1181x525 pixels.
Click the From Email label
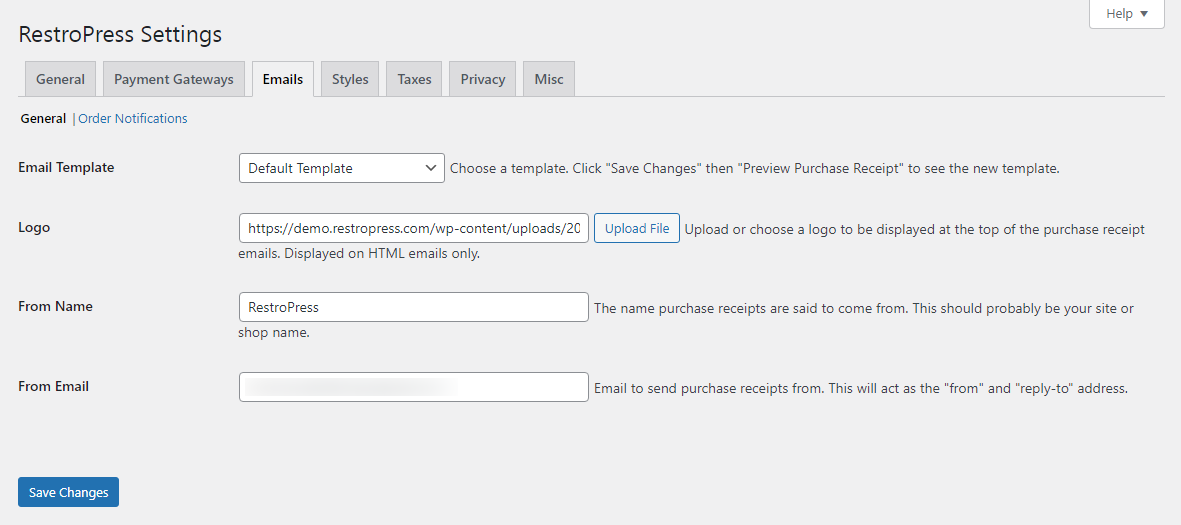[53, 386]
